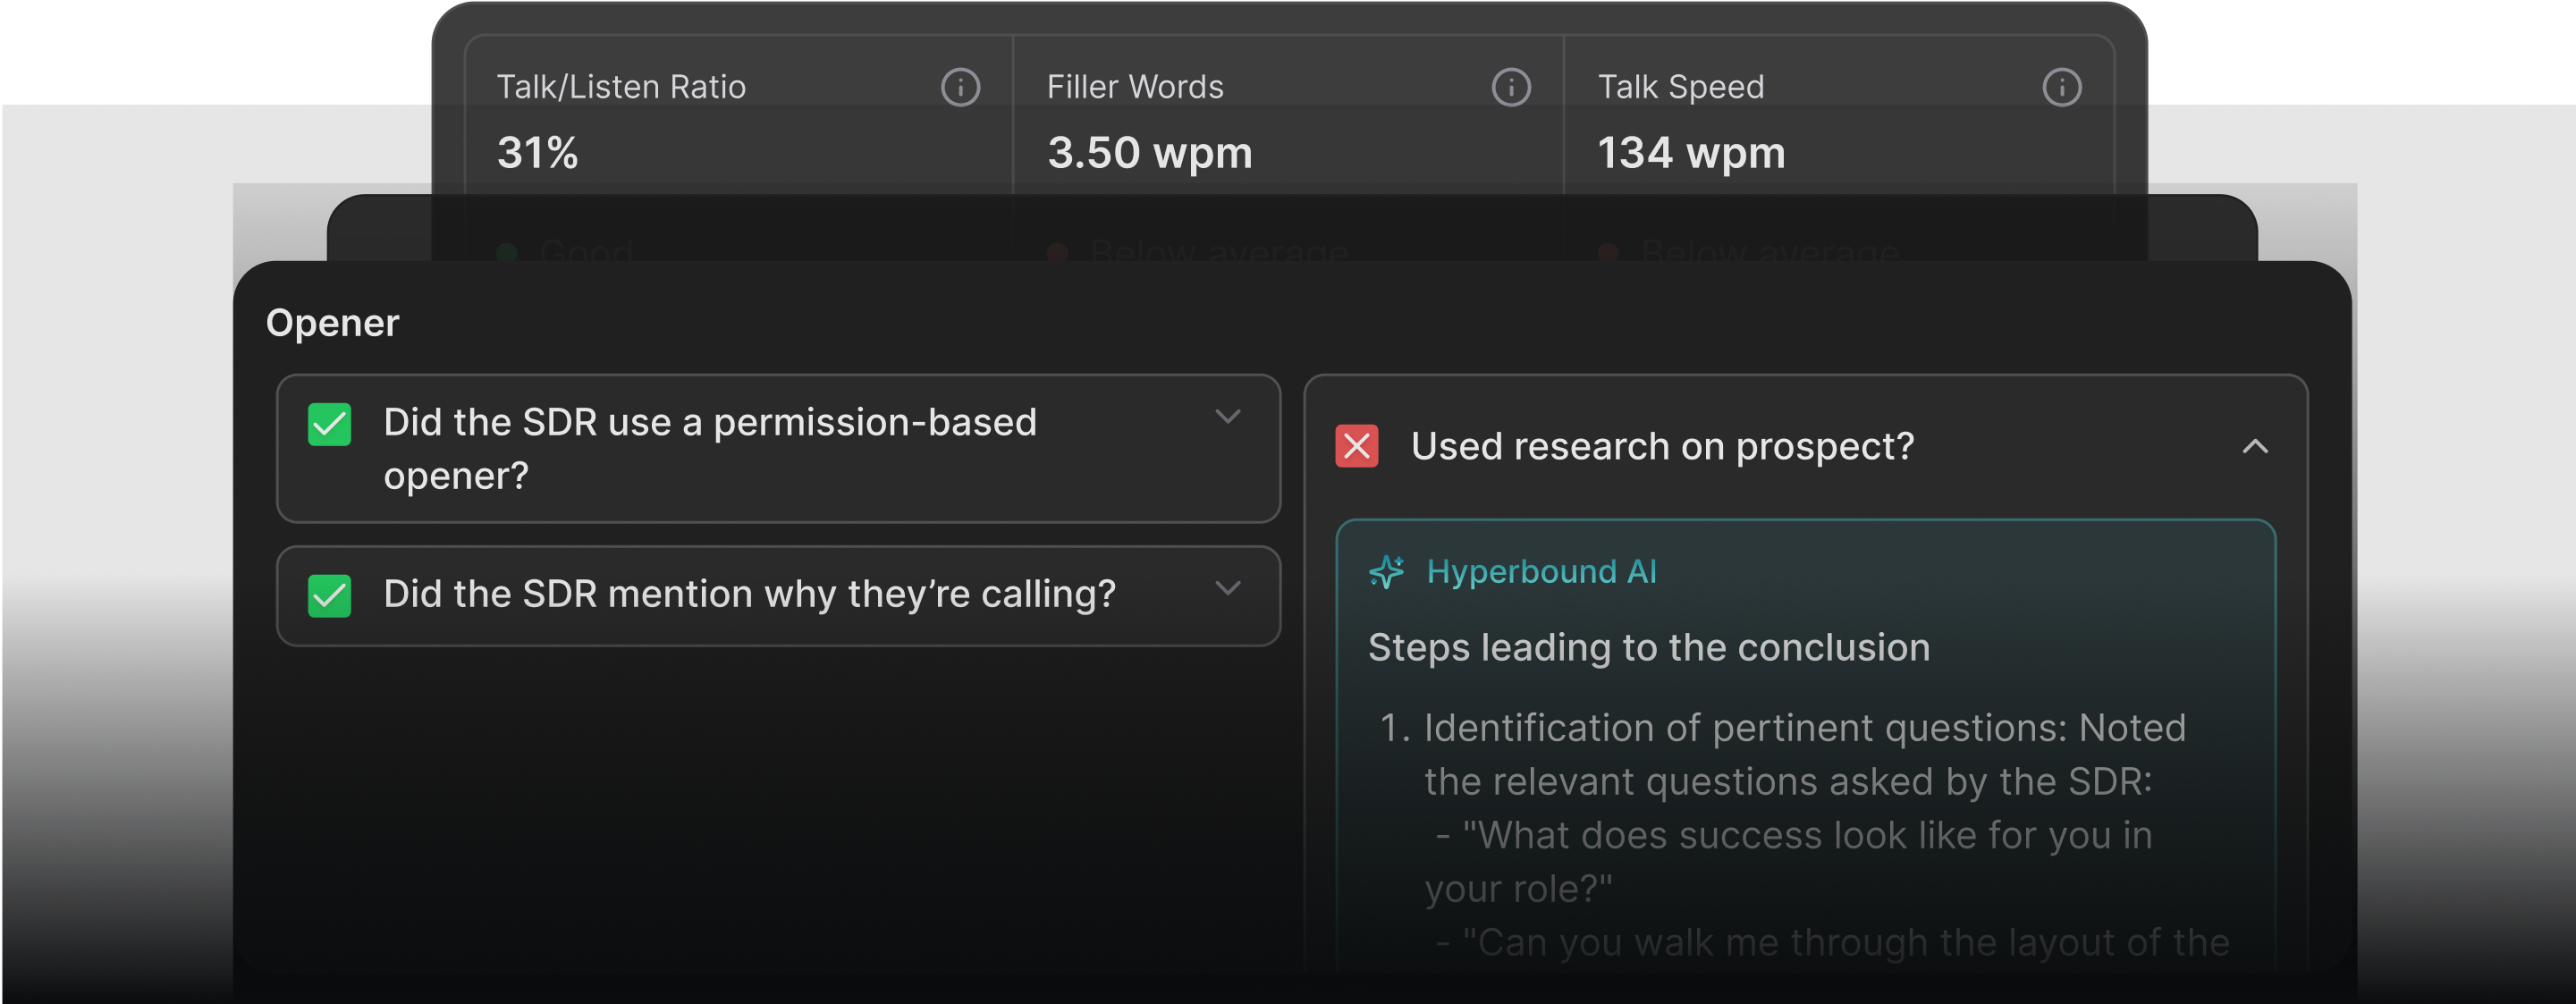Click the 'Hyperbound AI' label

tap(1541, 572)
